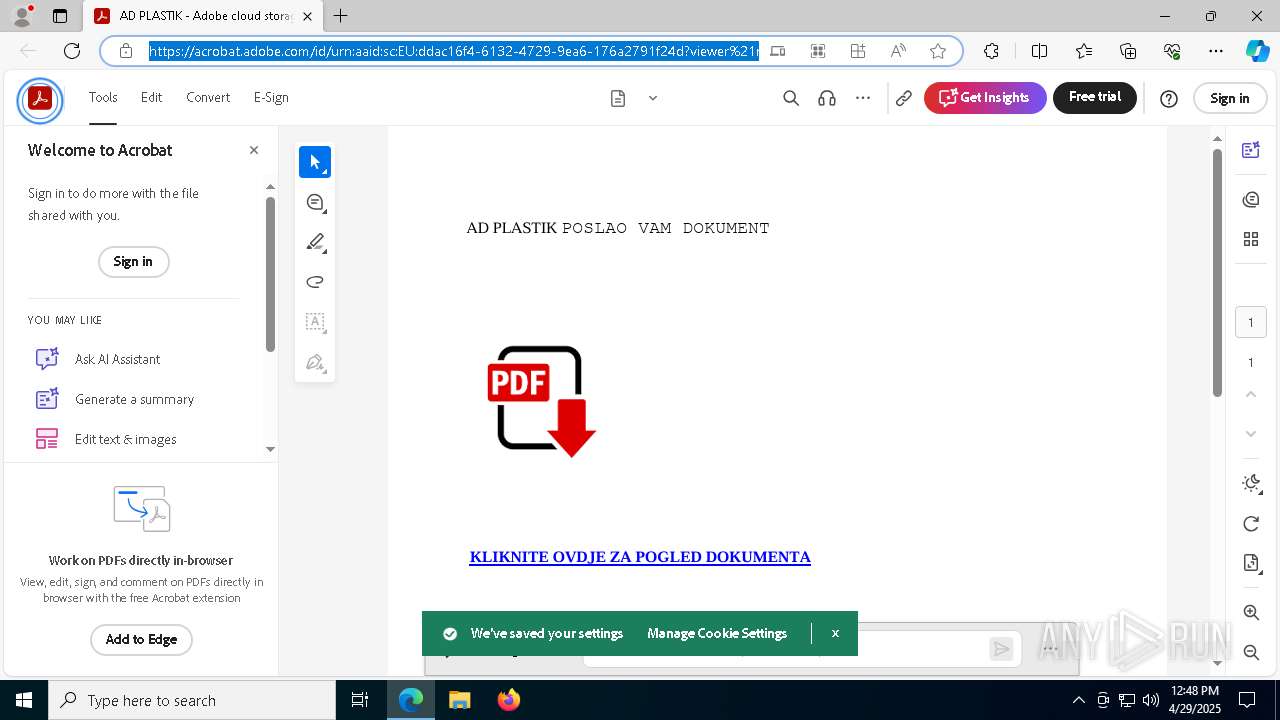Click the copy link chain icon
The width and height of the screenshot is (1280, 720).
coord(904,98)
